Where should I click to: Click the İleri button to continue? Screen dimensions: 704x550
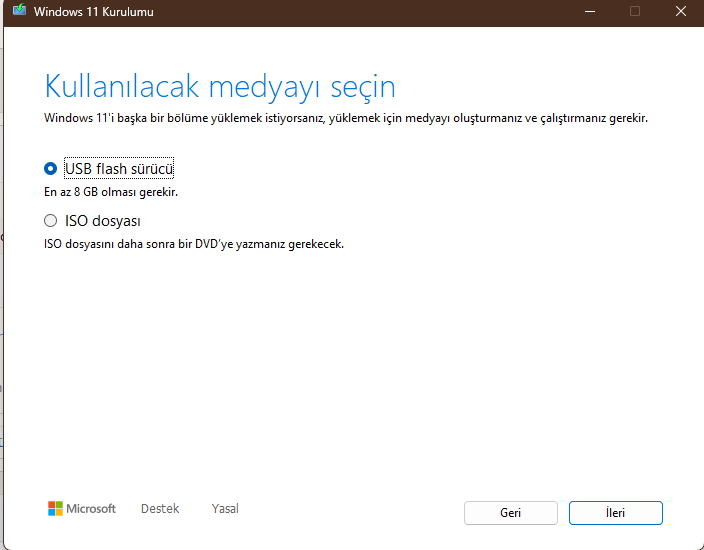[616, 513]
